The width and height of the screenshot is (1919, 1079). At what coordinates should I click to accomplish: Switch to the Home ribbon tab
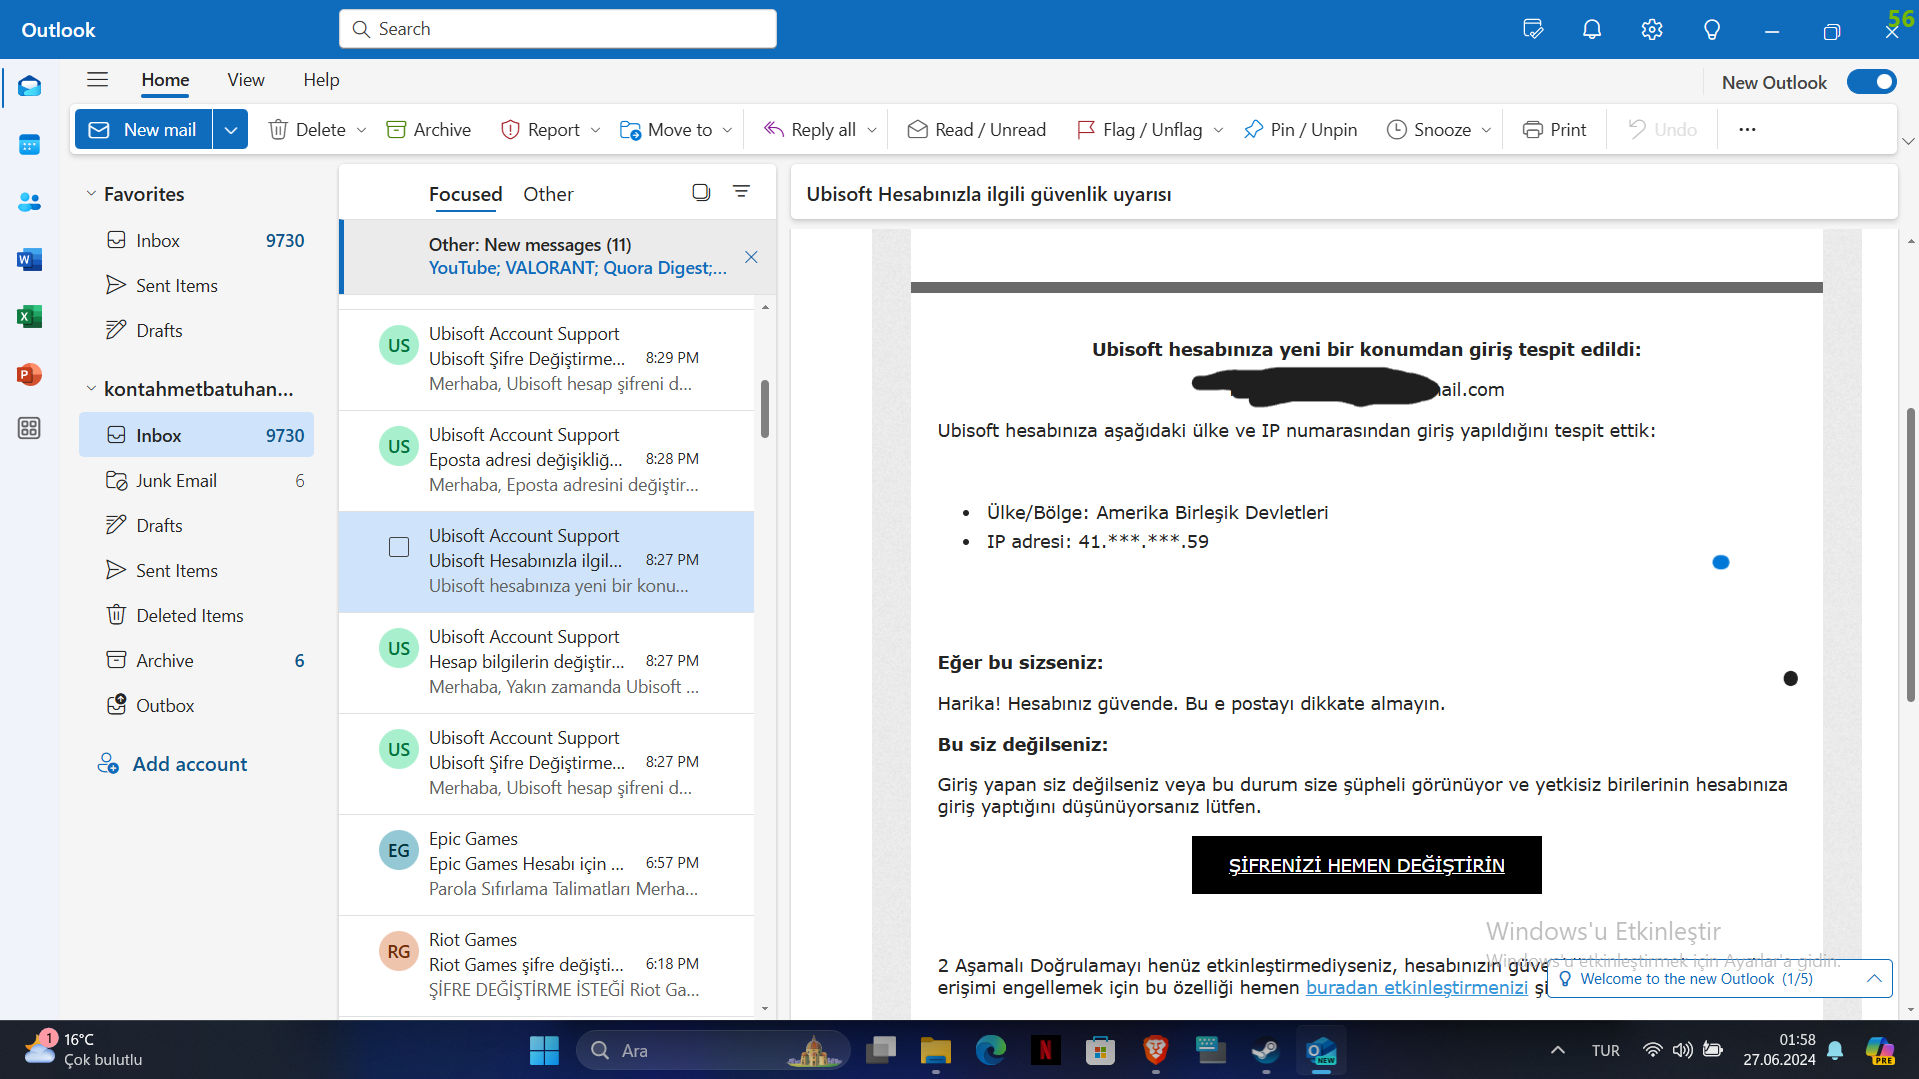pos(165,80)
